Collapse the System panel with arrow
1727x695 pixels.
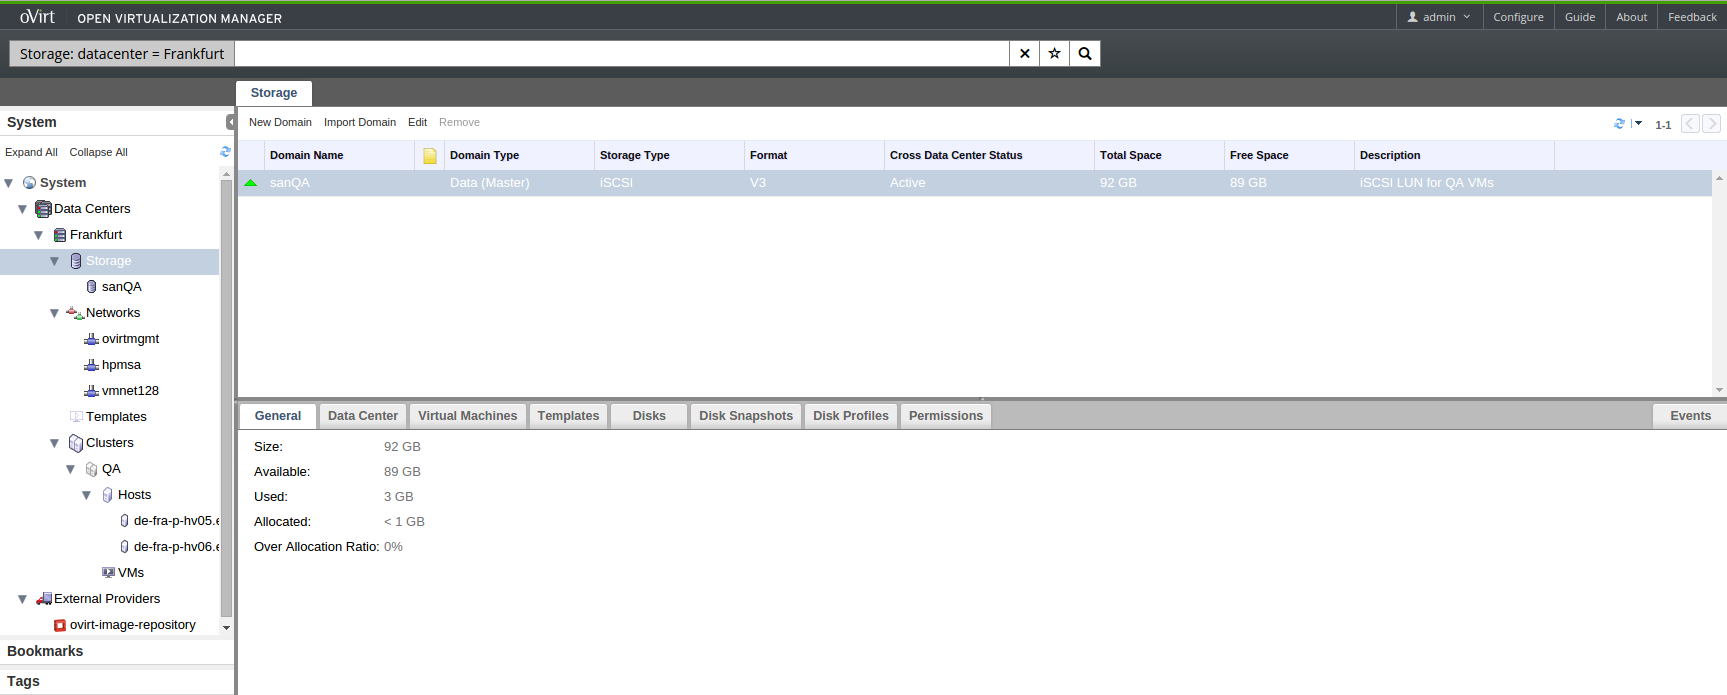[230, 122]
